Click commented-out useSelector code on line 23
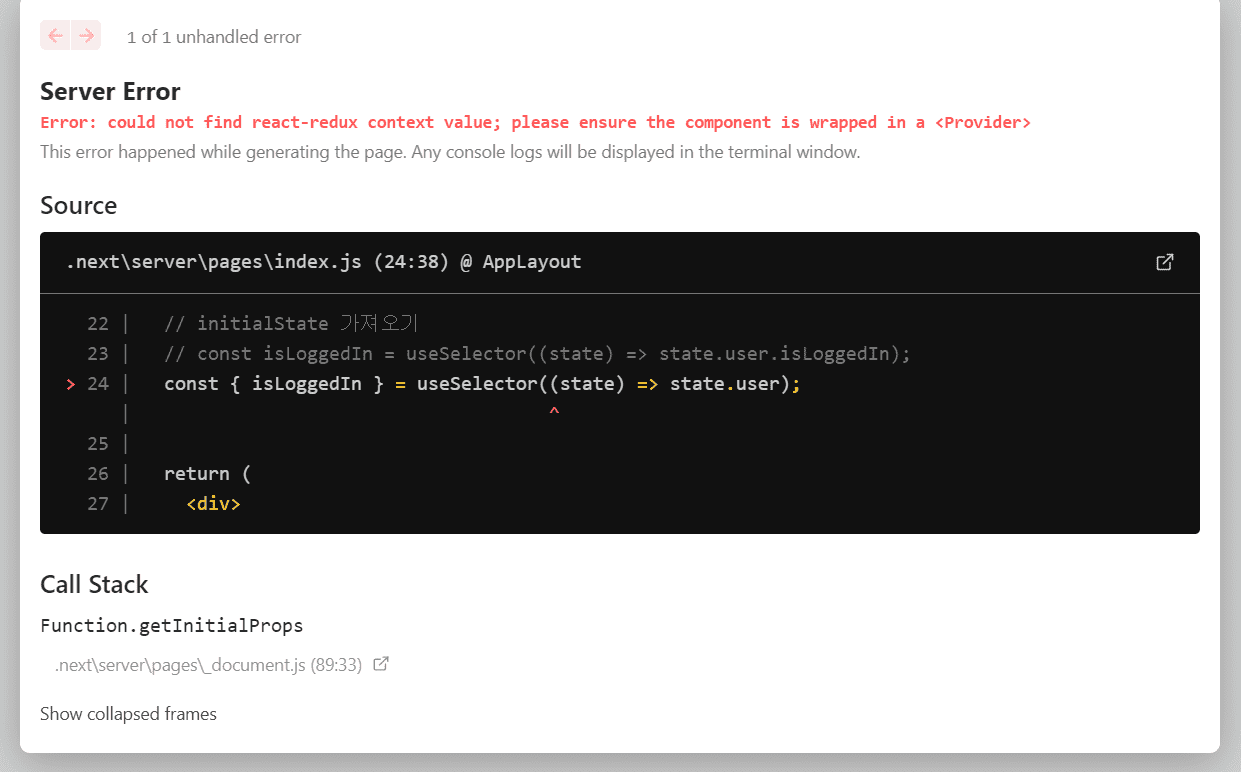 click(537, 354)
